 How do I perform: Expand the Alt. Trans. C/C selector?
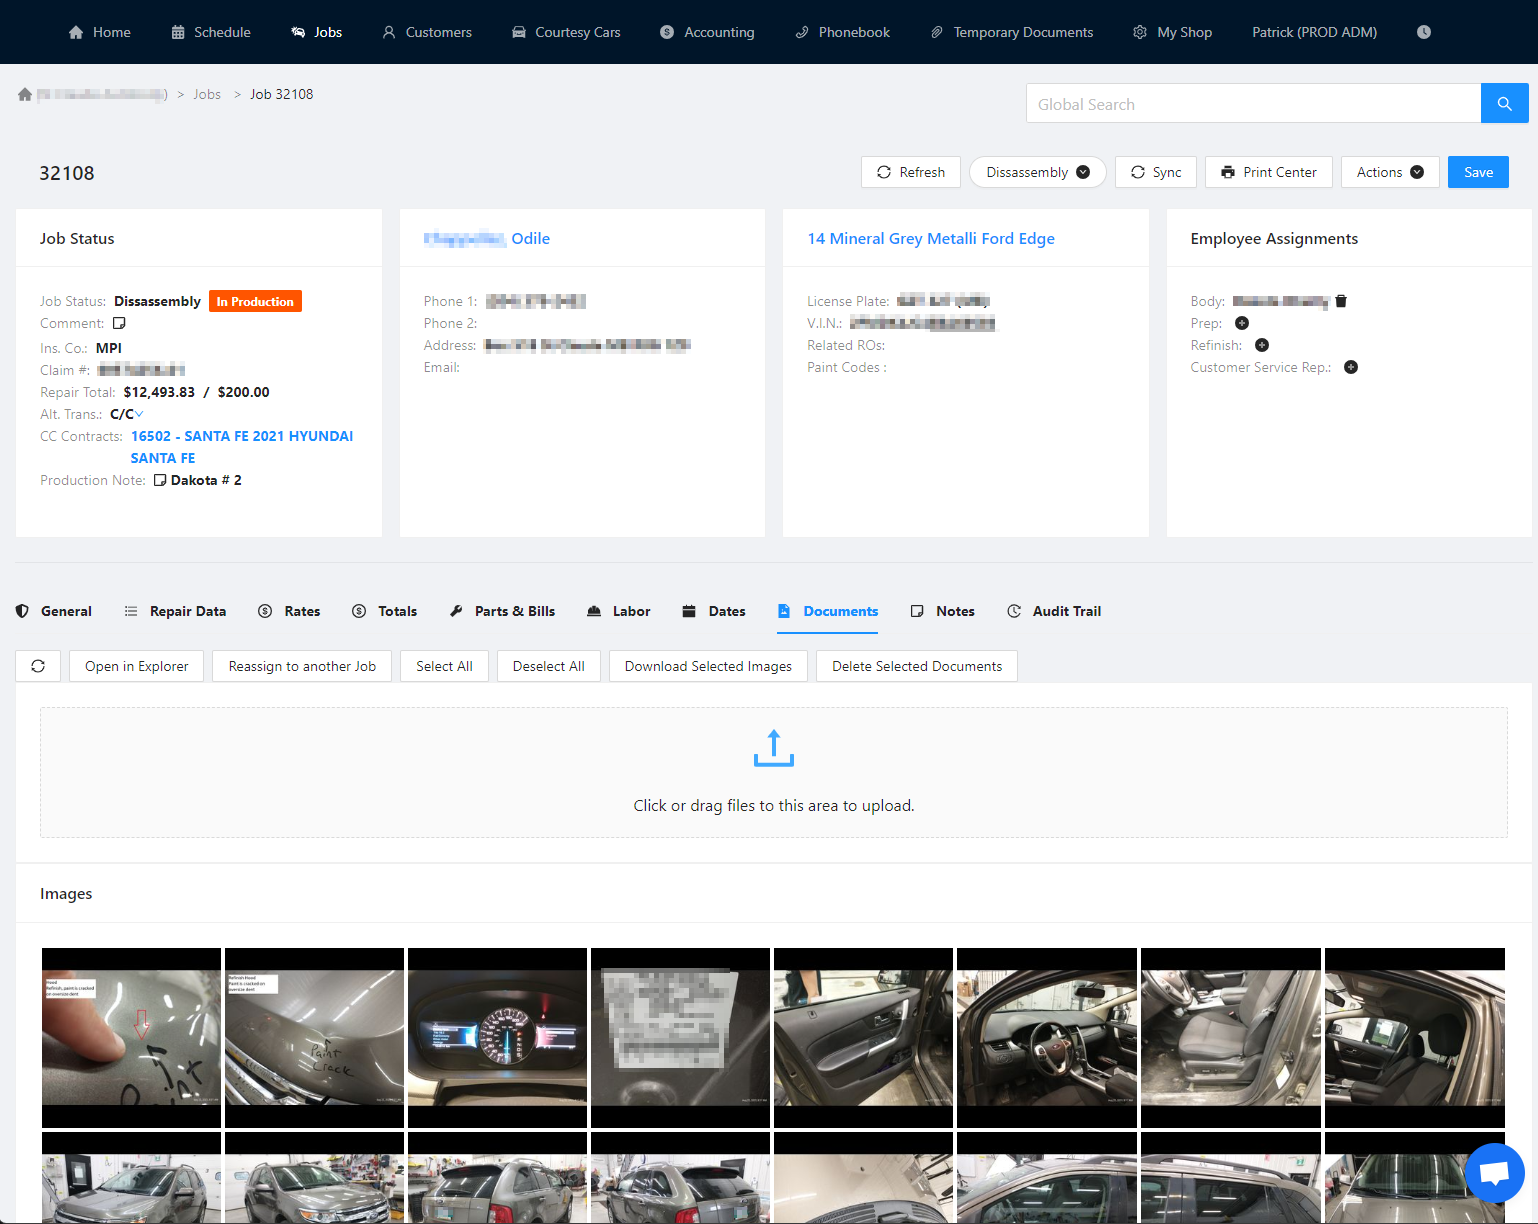pos(140,413)
